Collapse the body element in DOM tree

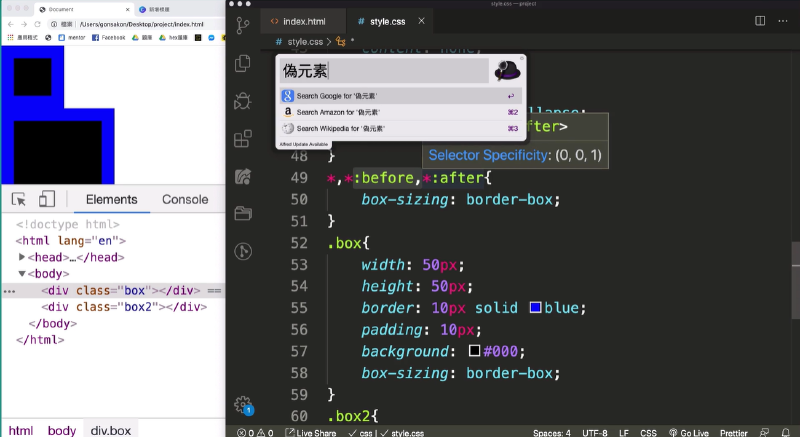(x=22, y=273)
